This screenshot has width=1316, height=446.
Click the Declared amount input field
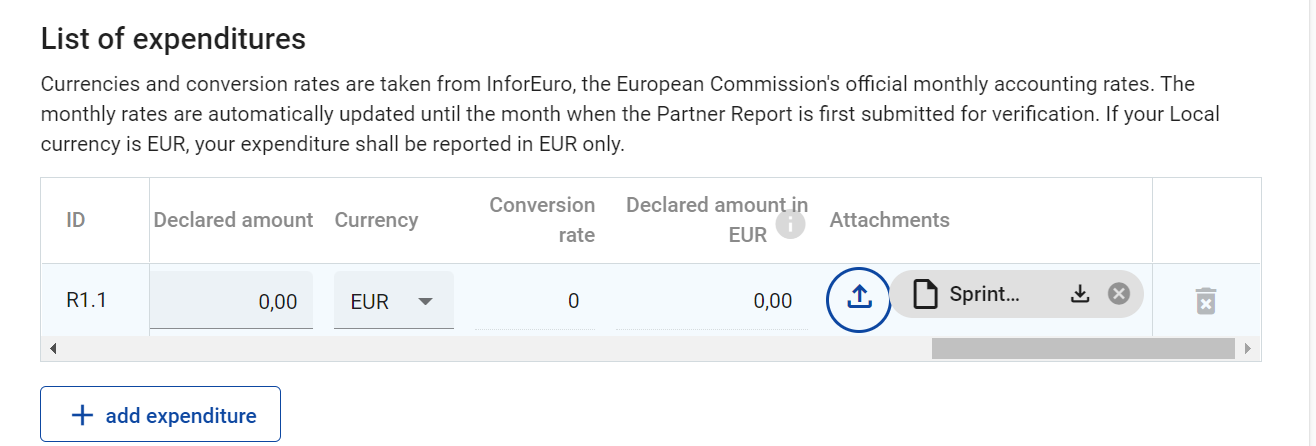pos(231,301)
